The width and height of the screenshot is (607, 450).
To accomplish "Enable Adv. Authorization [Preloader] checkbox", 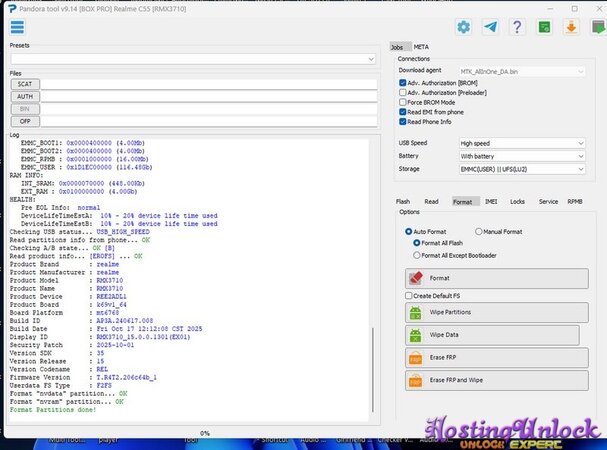I will (x=402, y=92).
